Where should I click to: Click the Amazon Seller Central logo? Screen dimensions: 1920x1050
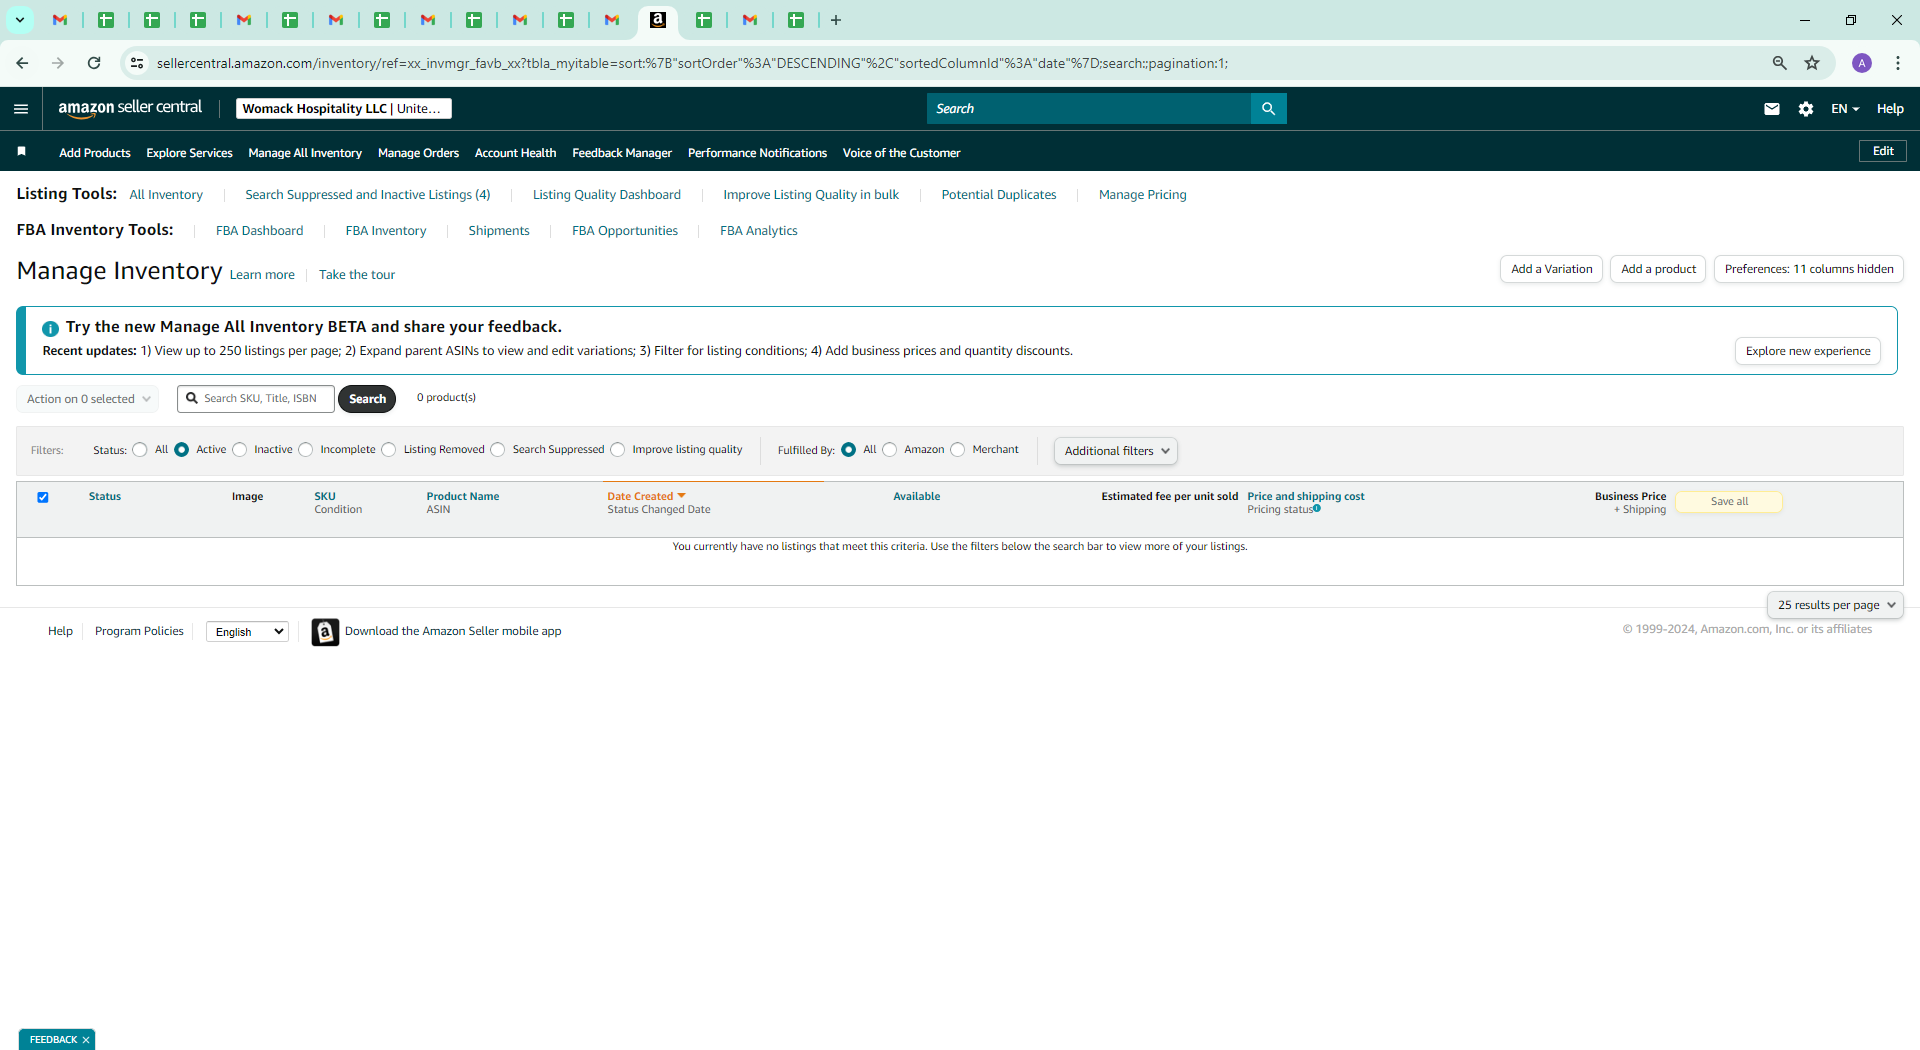[x=130, y=108]
